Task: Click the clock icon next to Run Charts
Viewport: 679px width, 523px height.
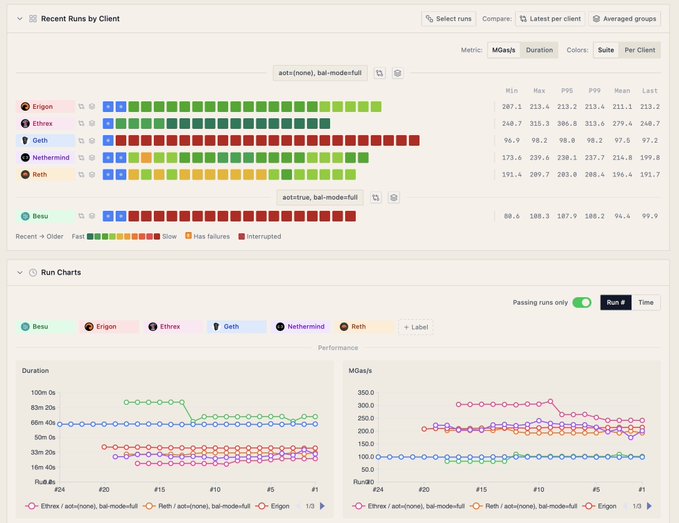Action: (32, 272)
